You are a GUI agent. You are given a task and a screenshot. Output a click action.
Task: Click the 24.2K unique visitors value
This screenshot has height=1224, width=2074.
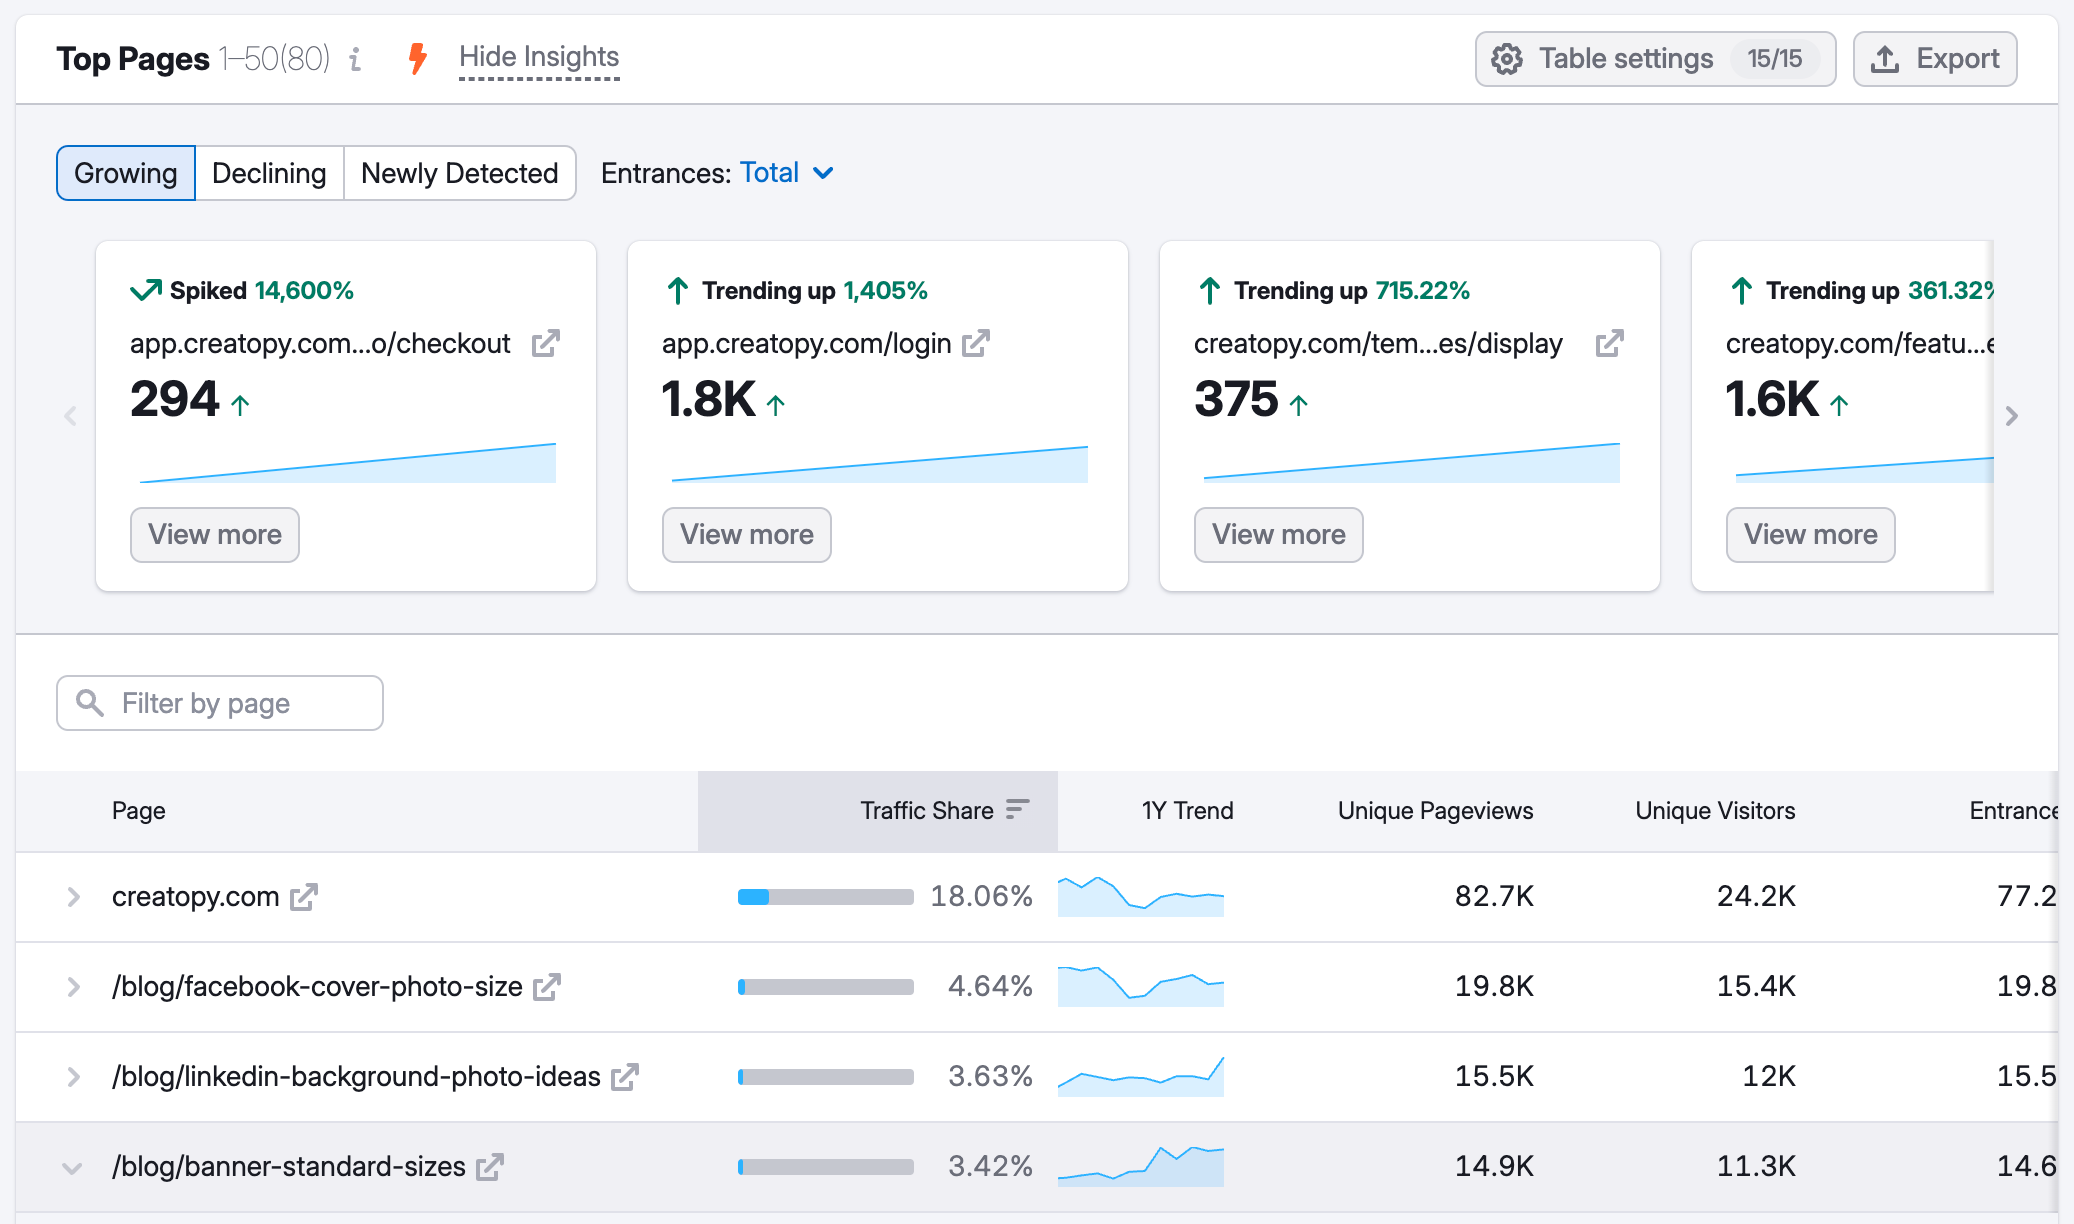[1756, 896]
